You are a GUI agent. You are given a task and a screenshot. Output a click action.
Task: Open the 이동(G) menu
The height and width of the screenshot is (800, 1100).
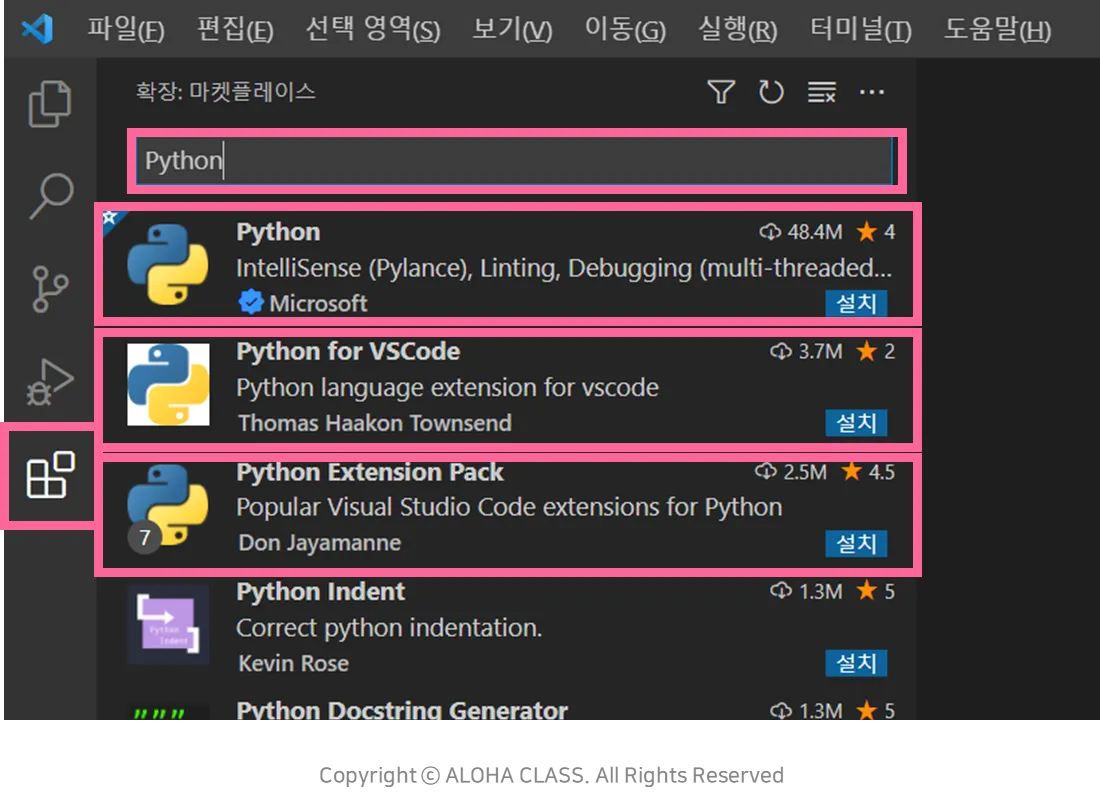point(625,29)
